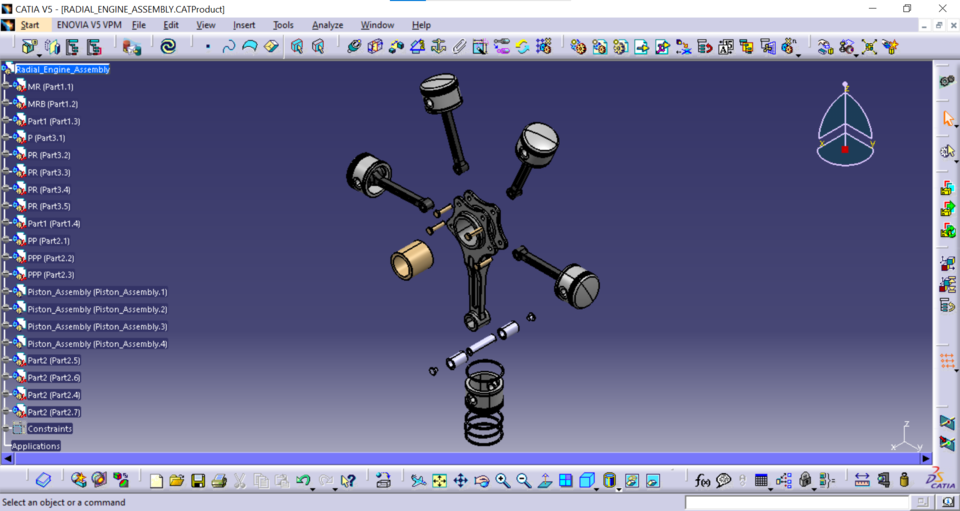Click the Save icon in bottom toolbar
Screen dimensions: 960x511
[x=198, y=481]
